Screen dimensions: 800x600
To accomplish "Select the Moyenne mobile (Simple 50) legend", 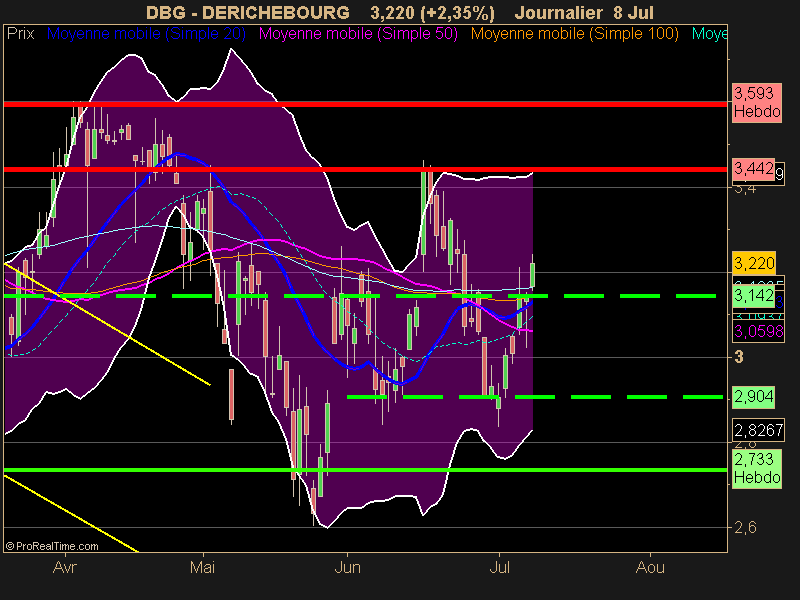I will (x=358, y=34).
